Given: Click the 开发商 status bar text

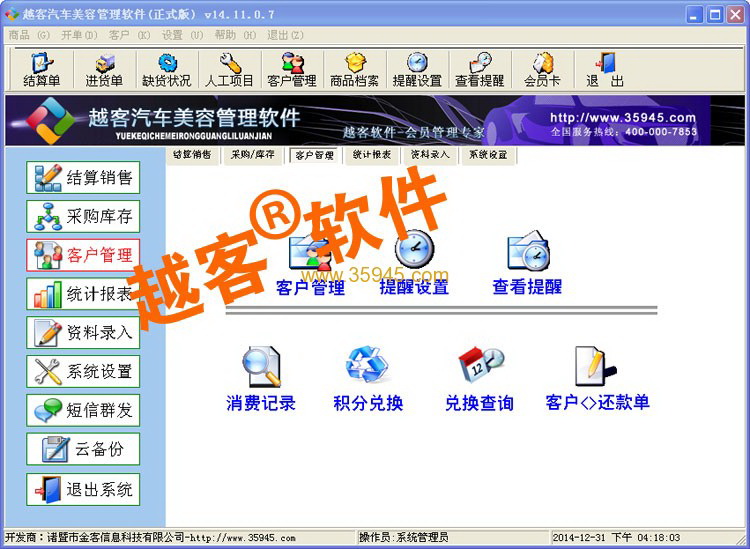Looking at the screenshot, I should click(x=150, y=538).
